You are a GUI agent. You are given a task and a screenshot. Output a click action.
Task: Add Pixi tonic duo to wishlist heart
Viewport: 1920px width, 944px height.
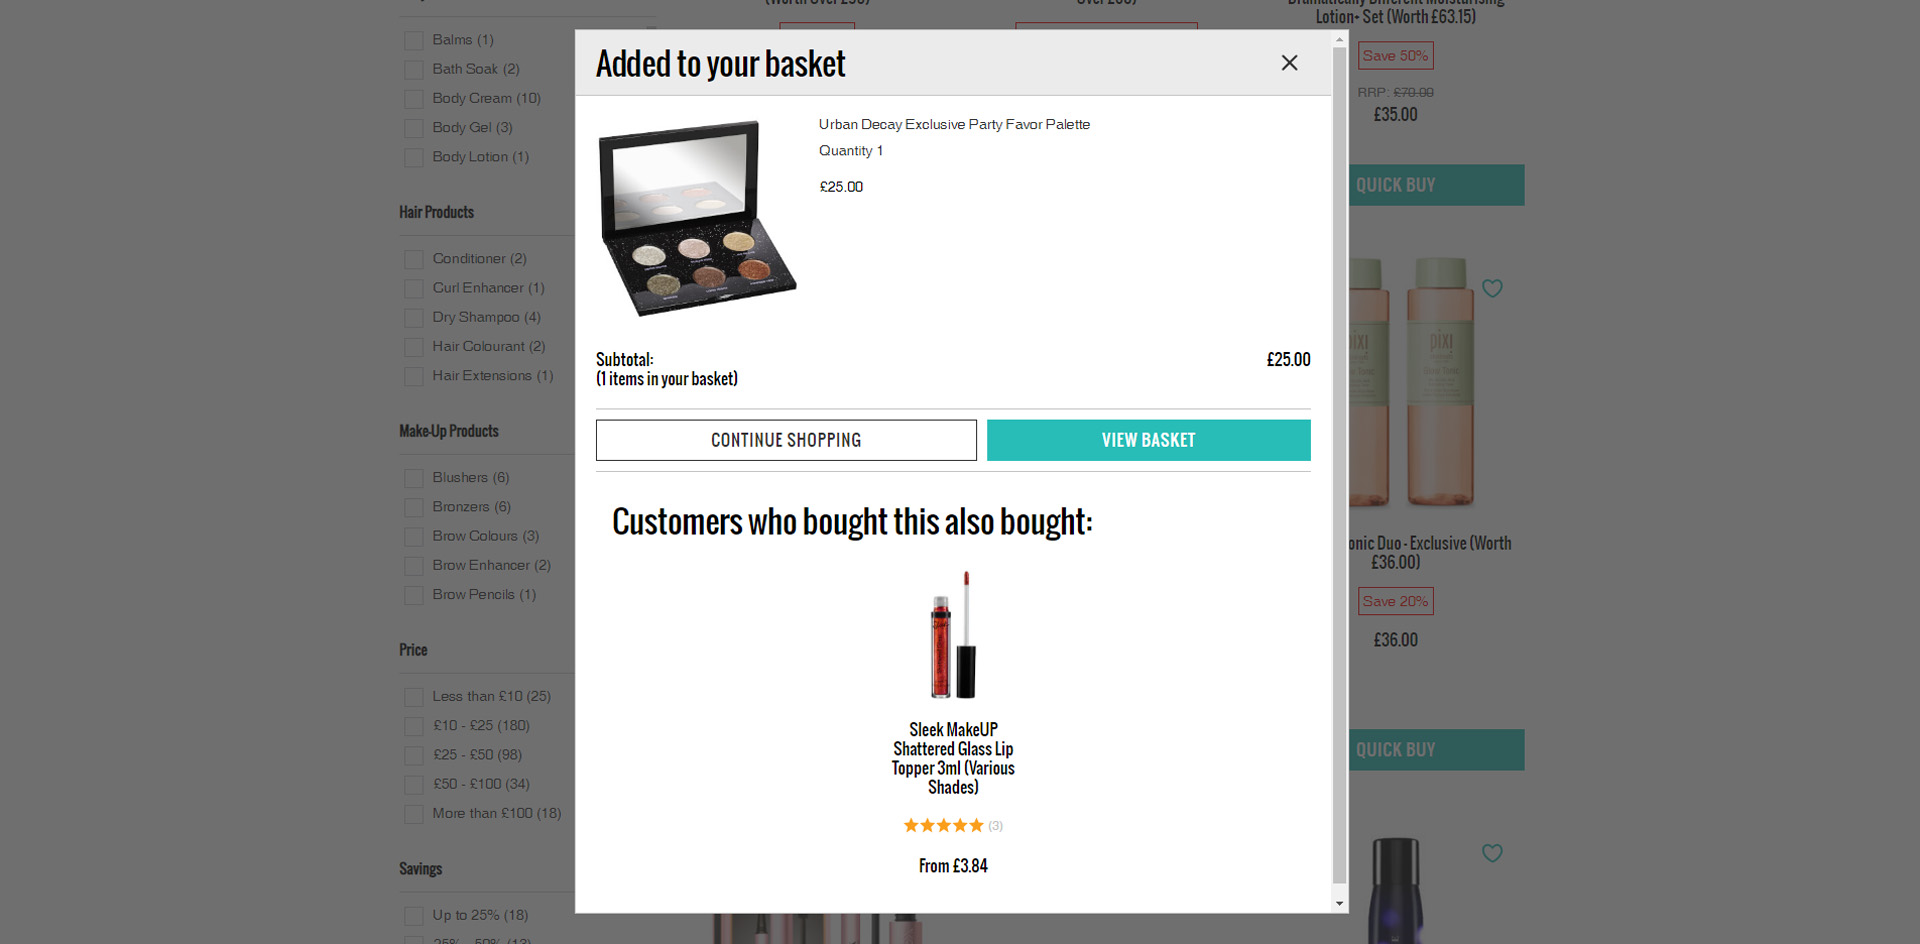1492,289
